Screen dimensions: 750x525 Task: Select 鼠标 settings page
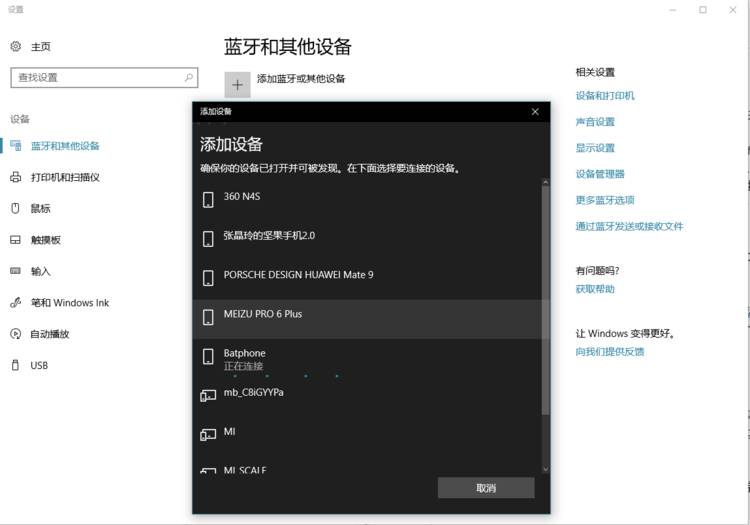pyautogui.click(x=41, y=208)
